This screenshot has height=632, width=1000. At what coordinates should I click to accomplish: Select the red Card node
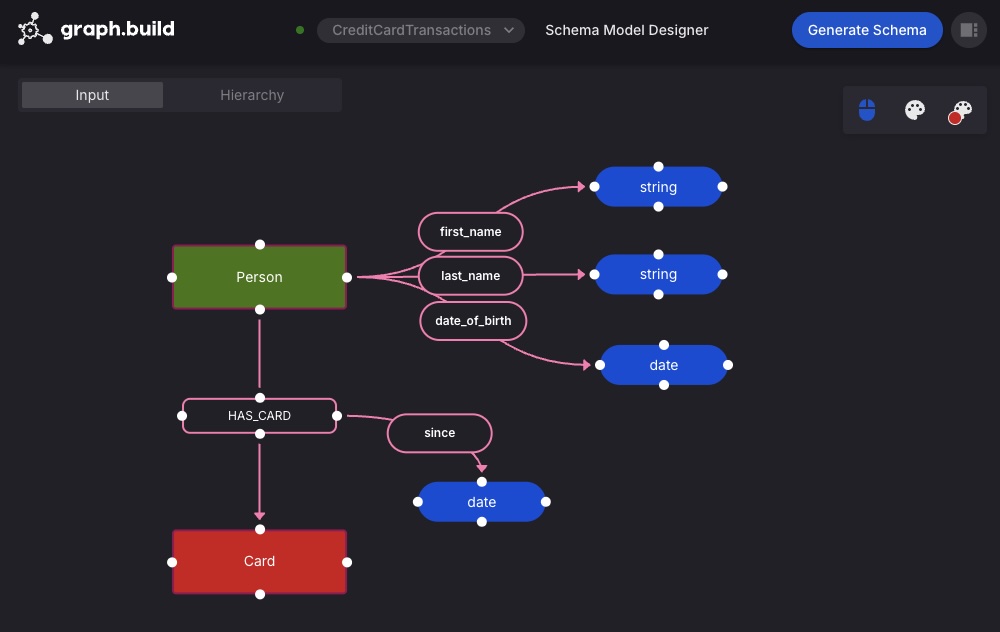(x=259, y=561)
